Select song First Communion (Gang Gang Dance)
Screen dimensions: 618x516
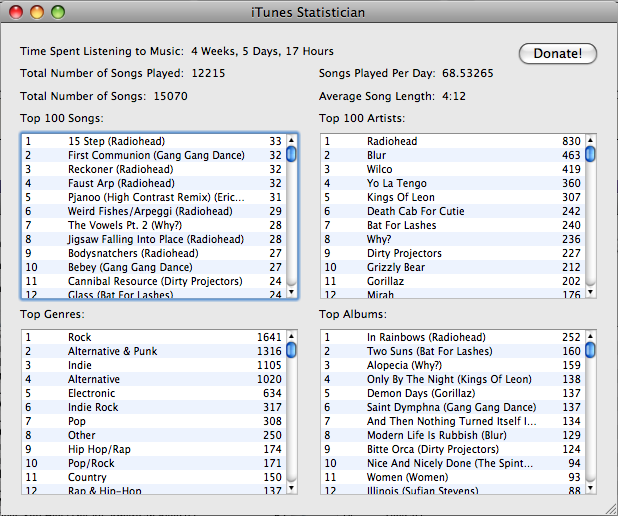[154, 155]
